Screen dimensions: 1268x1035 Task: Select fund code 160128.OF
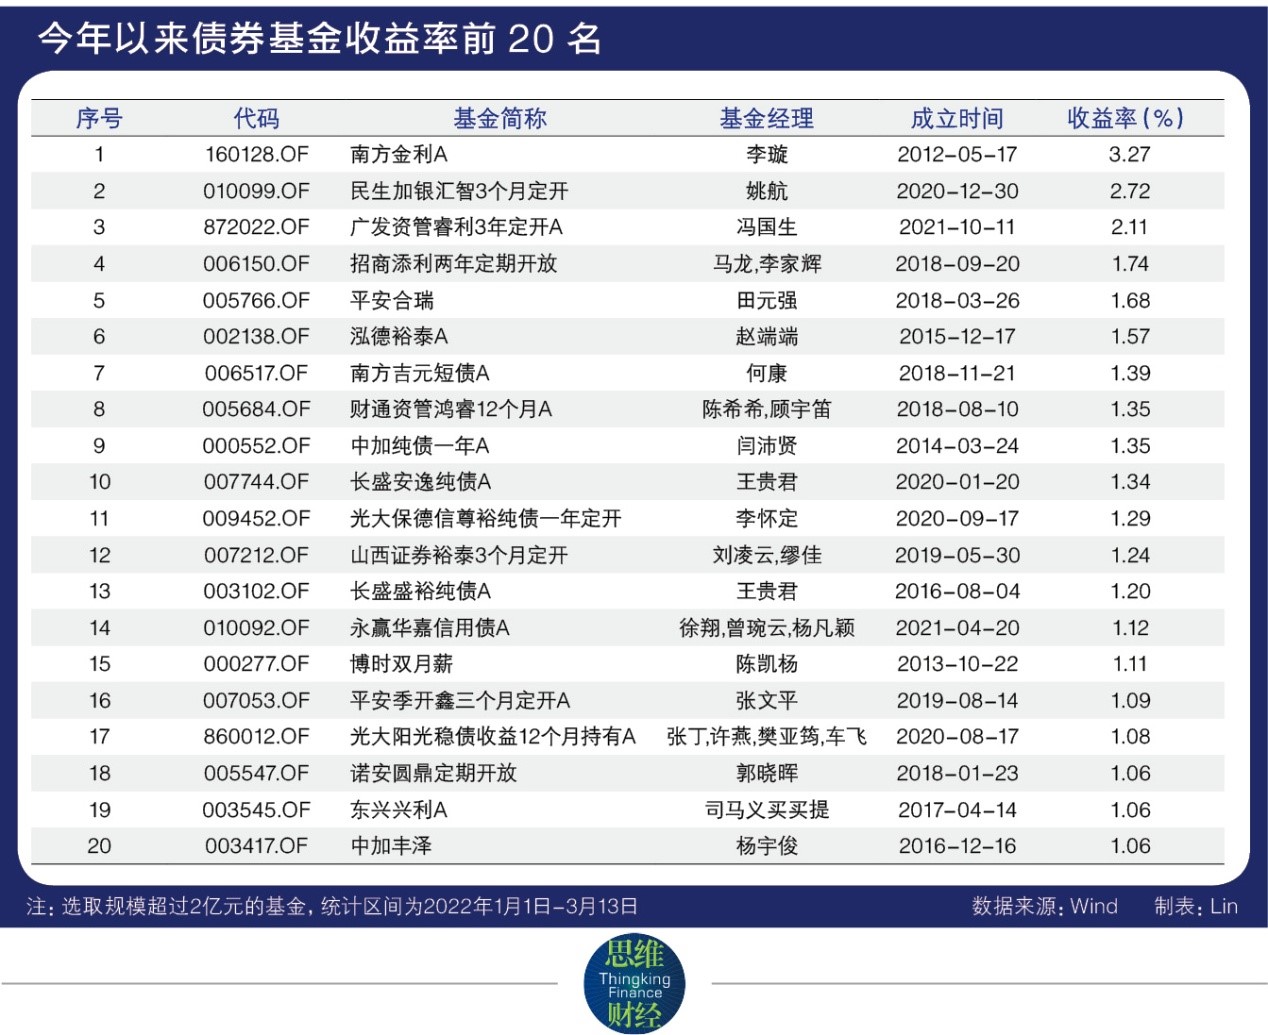257,155
